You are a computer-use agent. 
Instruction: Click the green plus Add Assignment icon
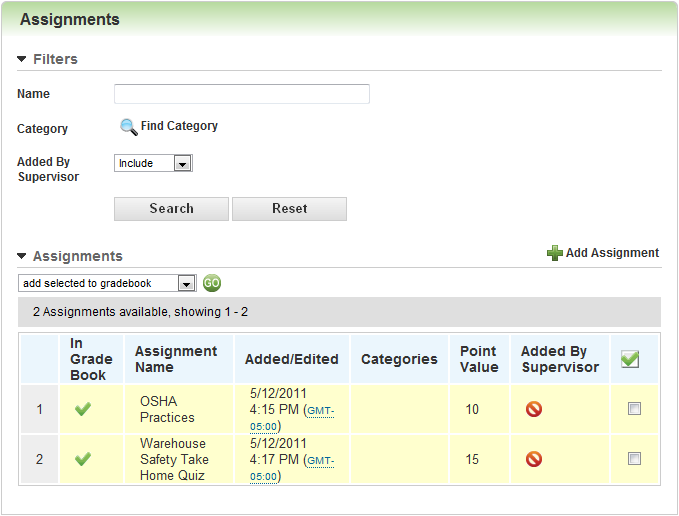click(554, 254)
